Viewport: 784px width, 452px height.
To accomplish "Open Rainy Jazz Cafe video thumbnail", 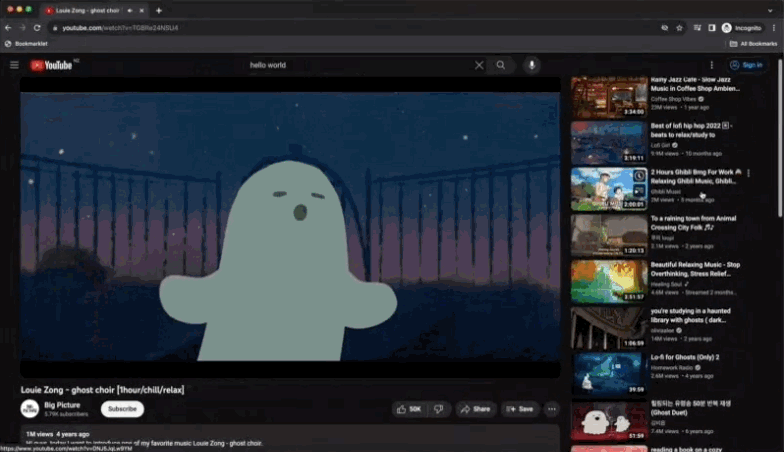I will 609,96.
